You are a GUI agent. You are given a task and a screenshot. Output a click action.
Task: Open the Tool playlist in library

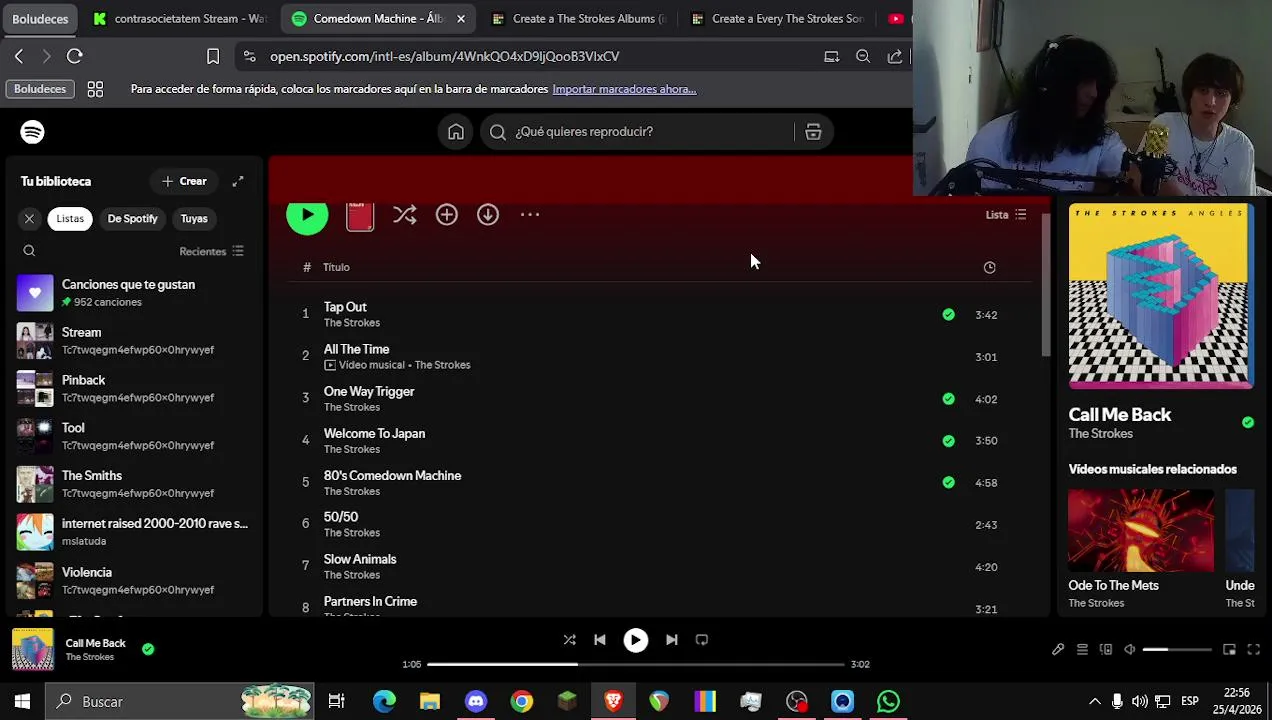point(136,437)
